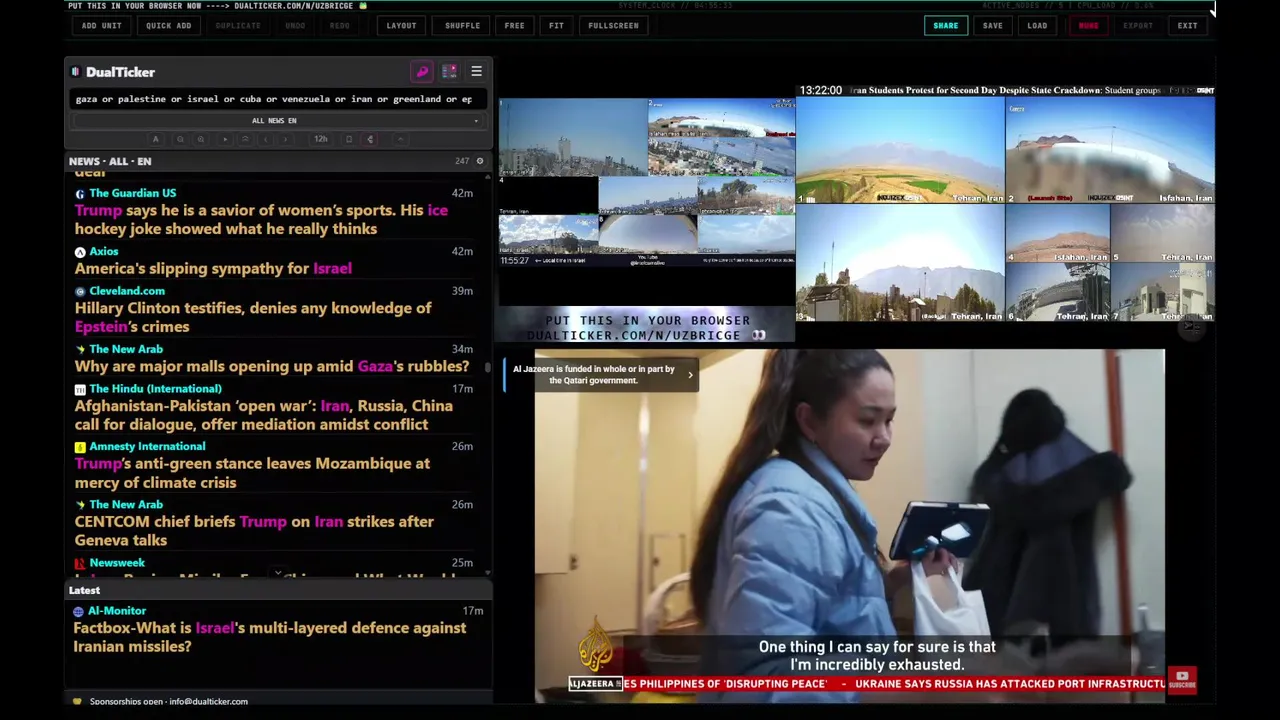Open The New Arab Gaza malls headline

pyautogui.click(x=272, y=366)
